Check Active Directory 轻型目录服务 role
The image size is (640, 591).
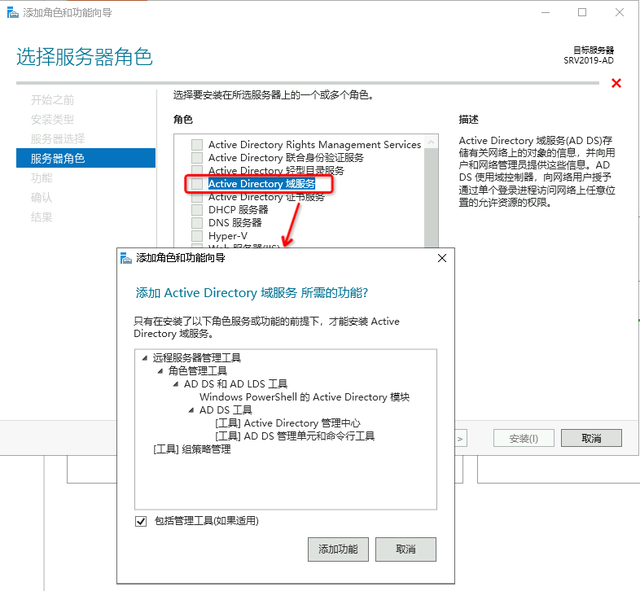point(197,170)
